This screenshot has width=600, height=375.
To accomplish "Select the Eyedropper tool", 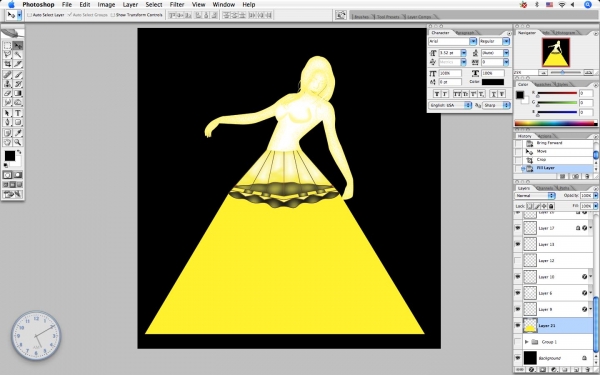I will pyautogui.click(x=18, y=133).
